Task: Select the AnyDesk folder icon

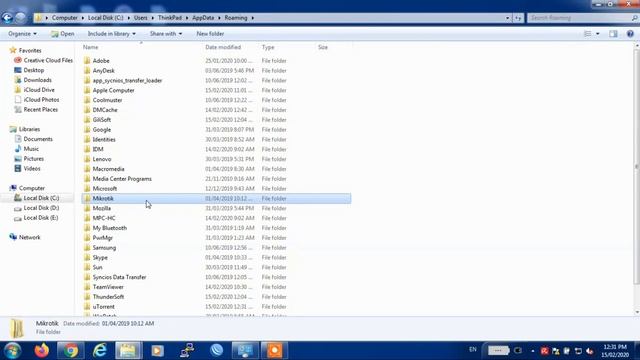Action: pyautogui.click(x=87, y=70)
